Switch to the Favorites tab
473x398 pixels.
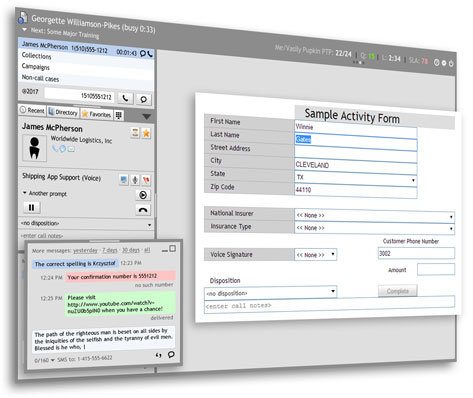coord(97,114)
